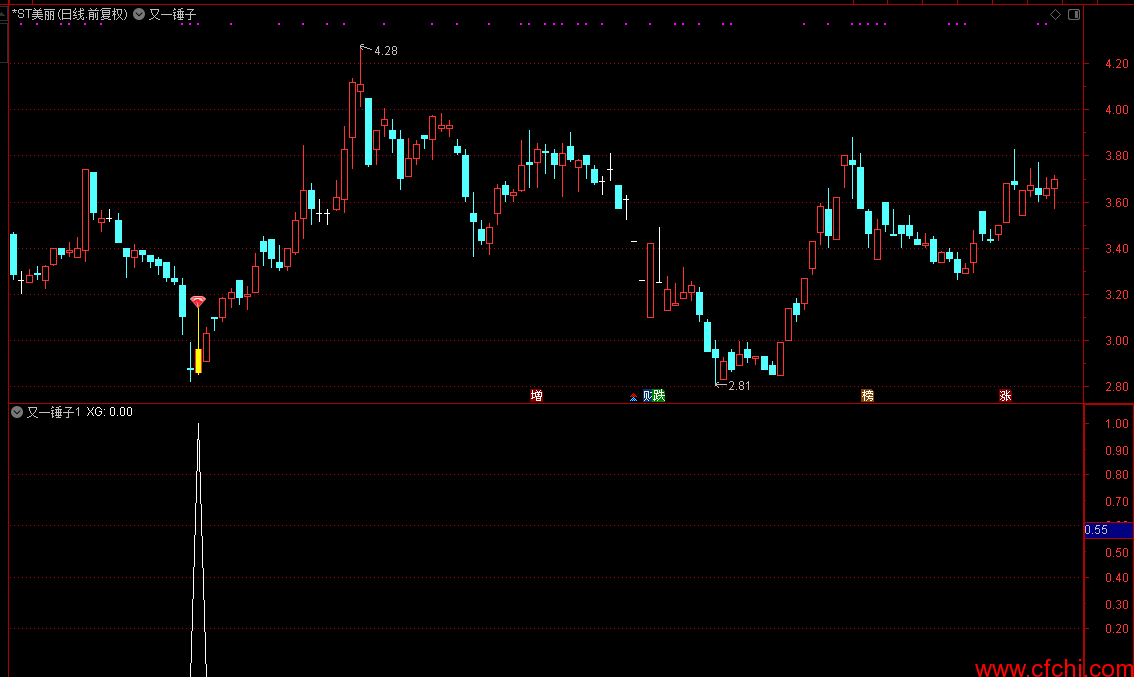
Task: Click the 又一锤子 main indicator name
Action: pos(172,14)
